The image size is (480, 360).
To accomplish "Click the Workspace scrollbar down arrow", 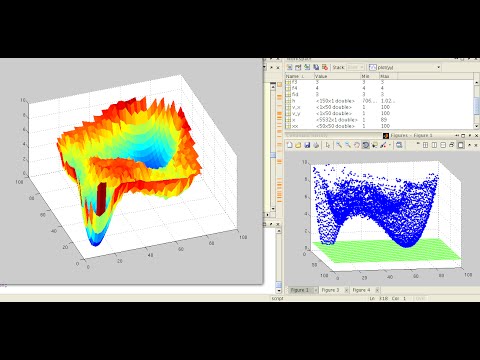I will click(476, 126).
